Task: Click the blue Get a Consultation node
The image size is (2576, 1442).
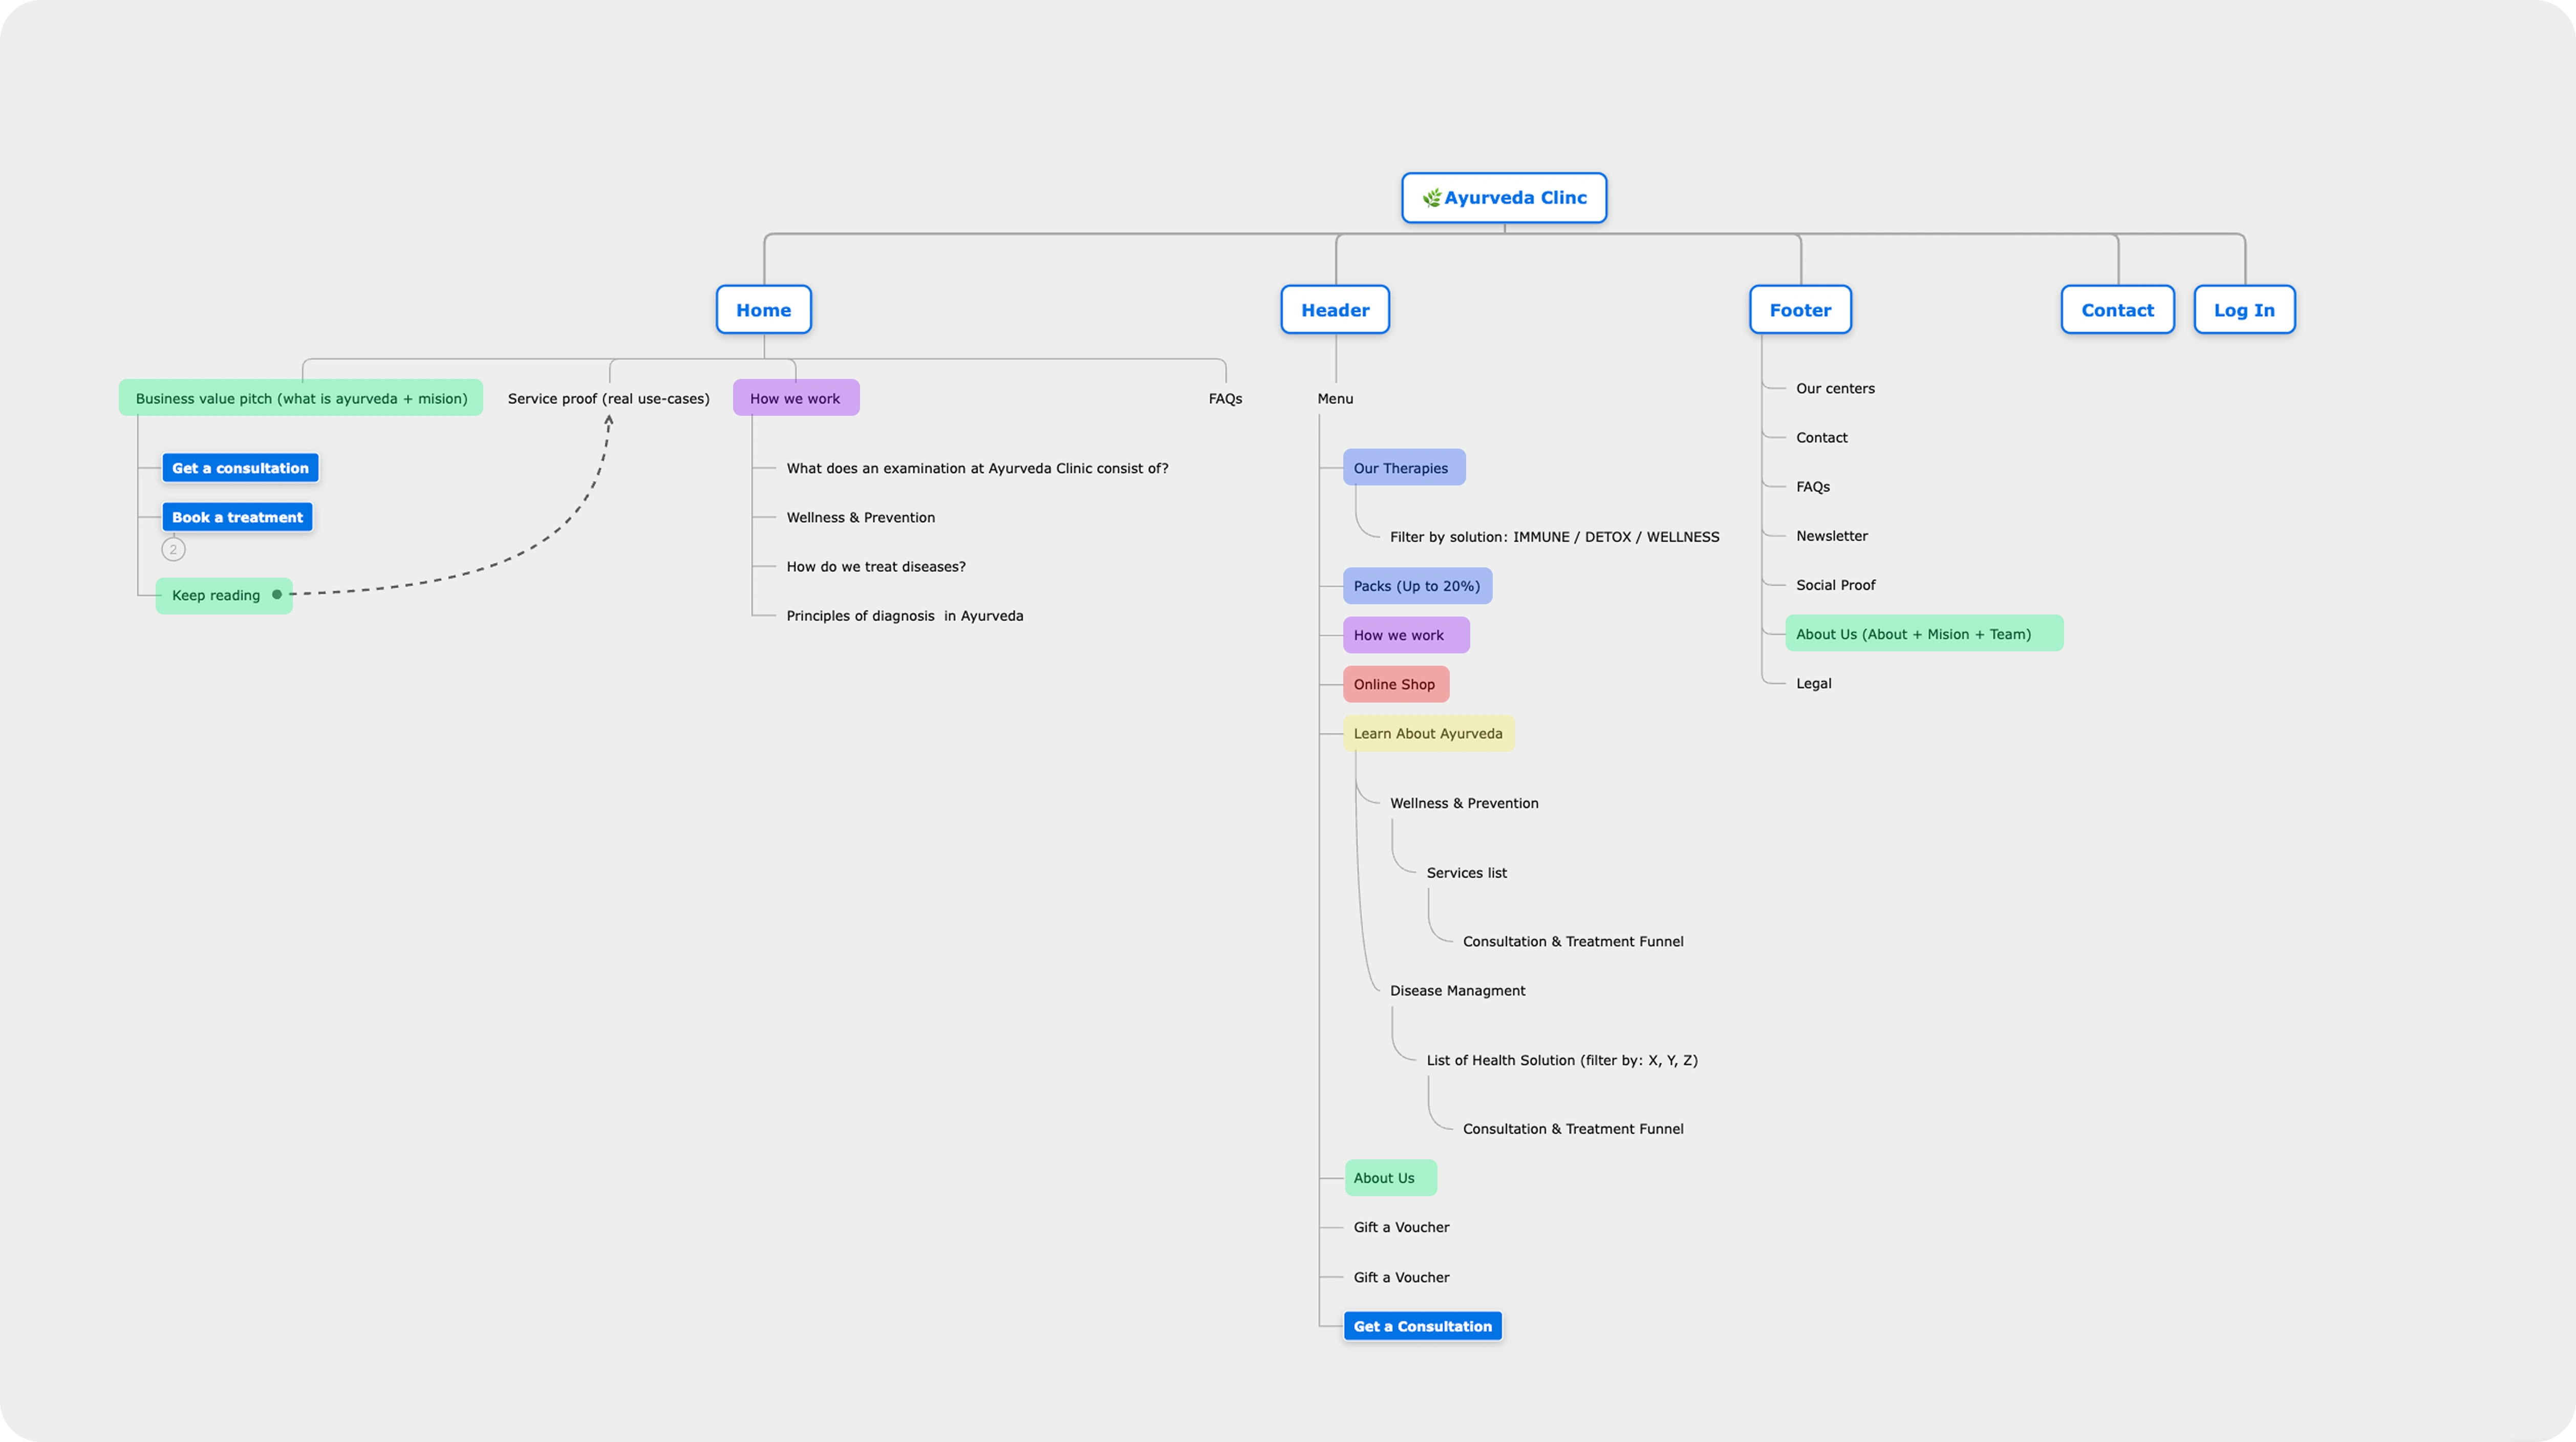Action: tap(1422, 1326)
